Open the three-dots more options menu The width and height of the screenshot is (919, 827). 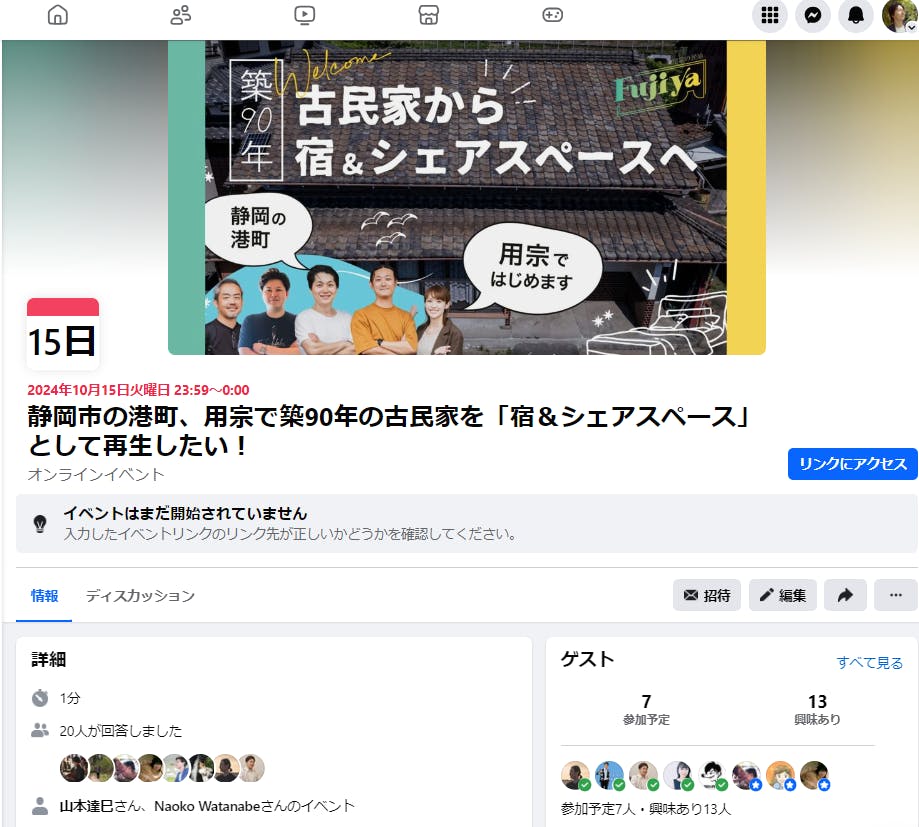point(896,595)
